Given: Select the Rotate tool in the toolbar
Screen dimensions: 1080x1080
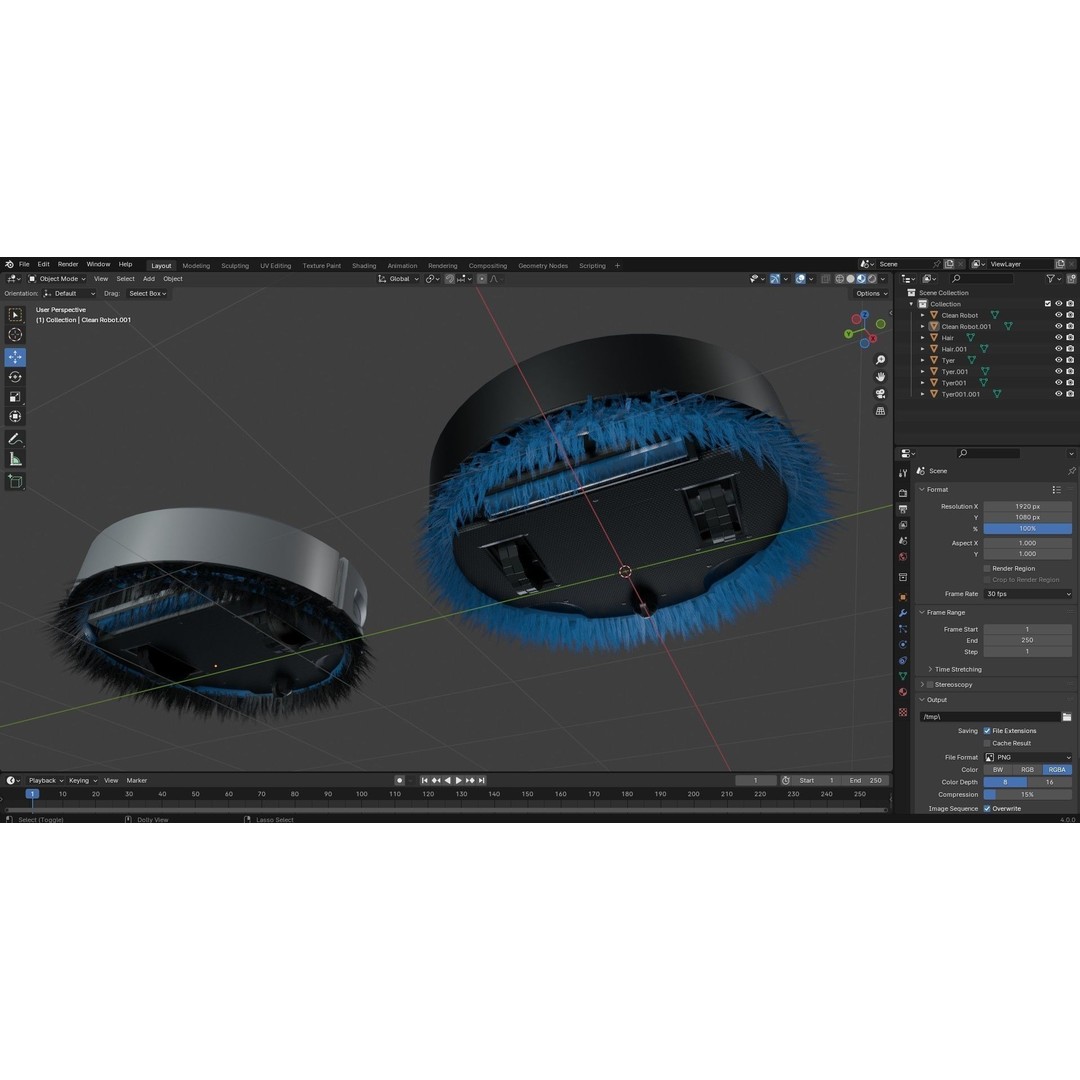Looking at the screenshot, I should pos(15,377).
